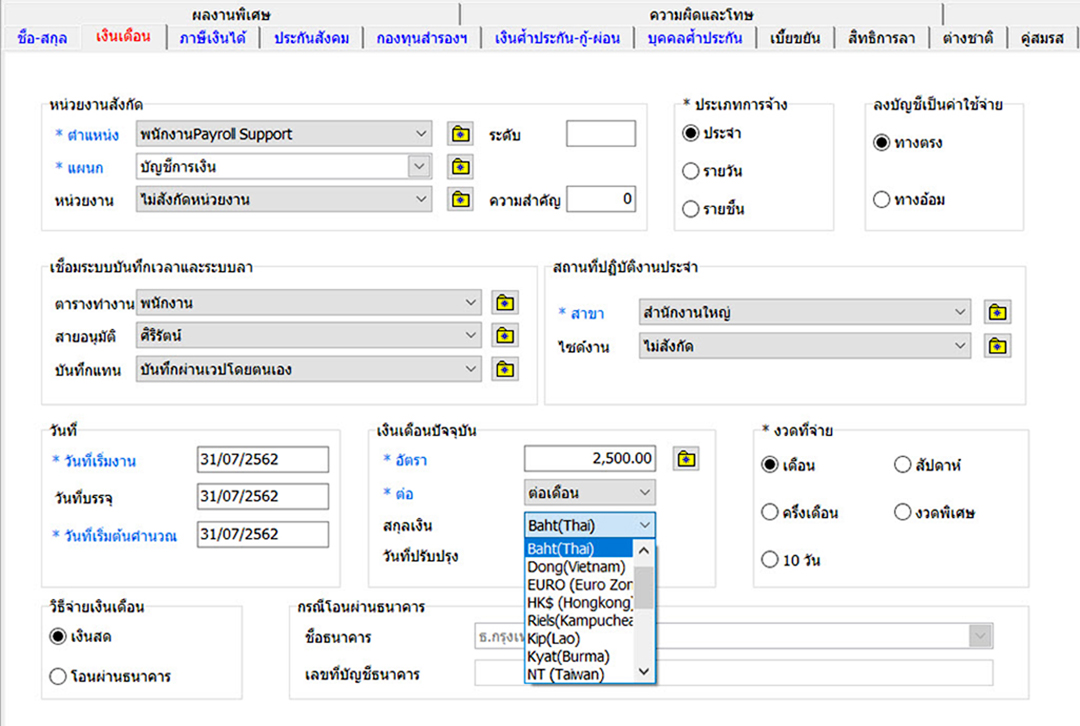Viewport: 1080px width, 726px height.
Task: Open the folder lookup for ตารางทำงาน
Action: tap(505, 303)
